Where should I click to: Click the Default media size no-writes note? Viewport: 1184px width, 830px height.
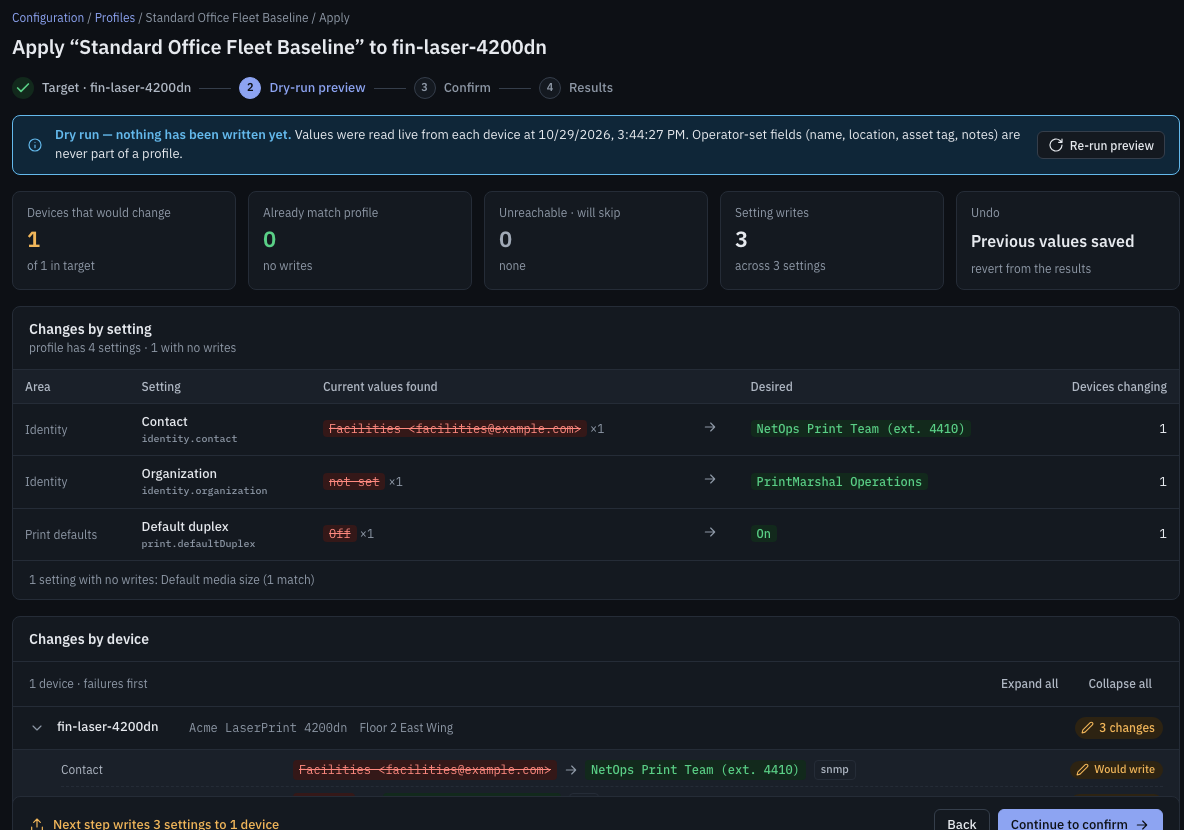click(x=171, y=580)
